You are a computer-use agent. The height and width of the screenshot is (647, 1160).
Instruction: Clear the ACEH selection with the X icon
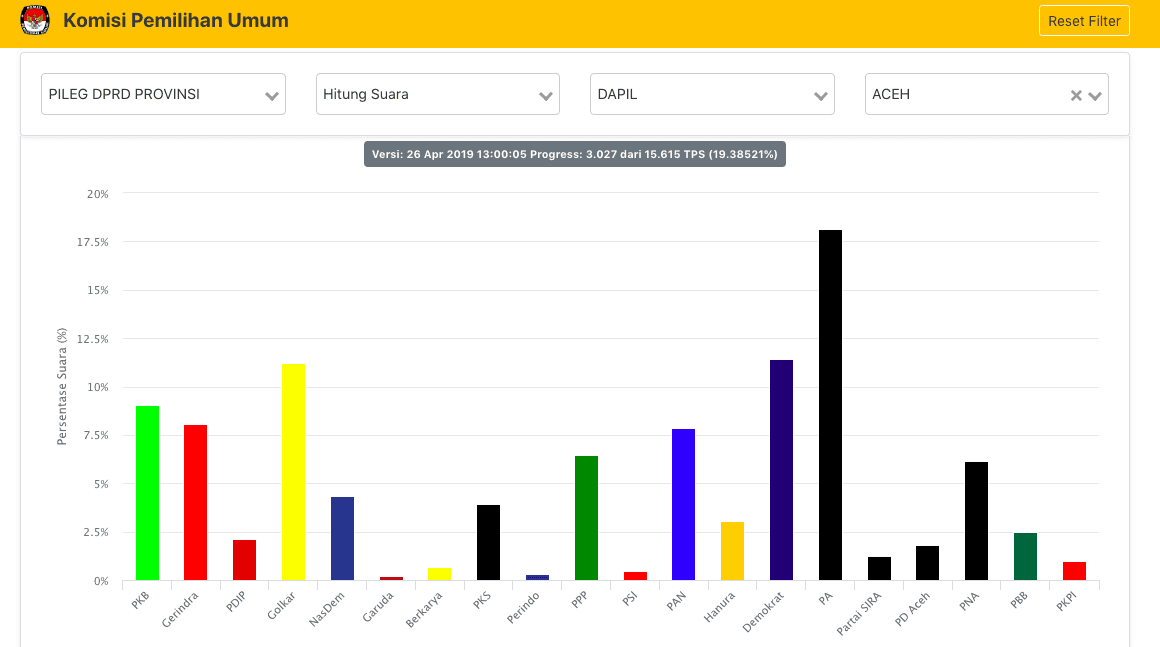click(x=1075, y=94)
